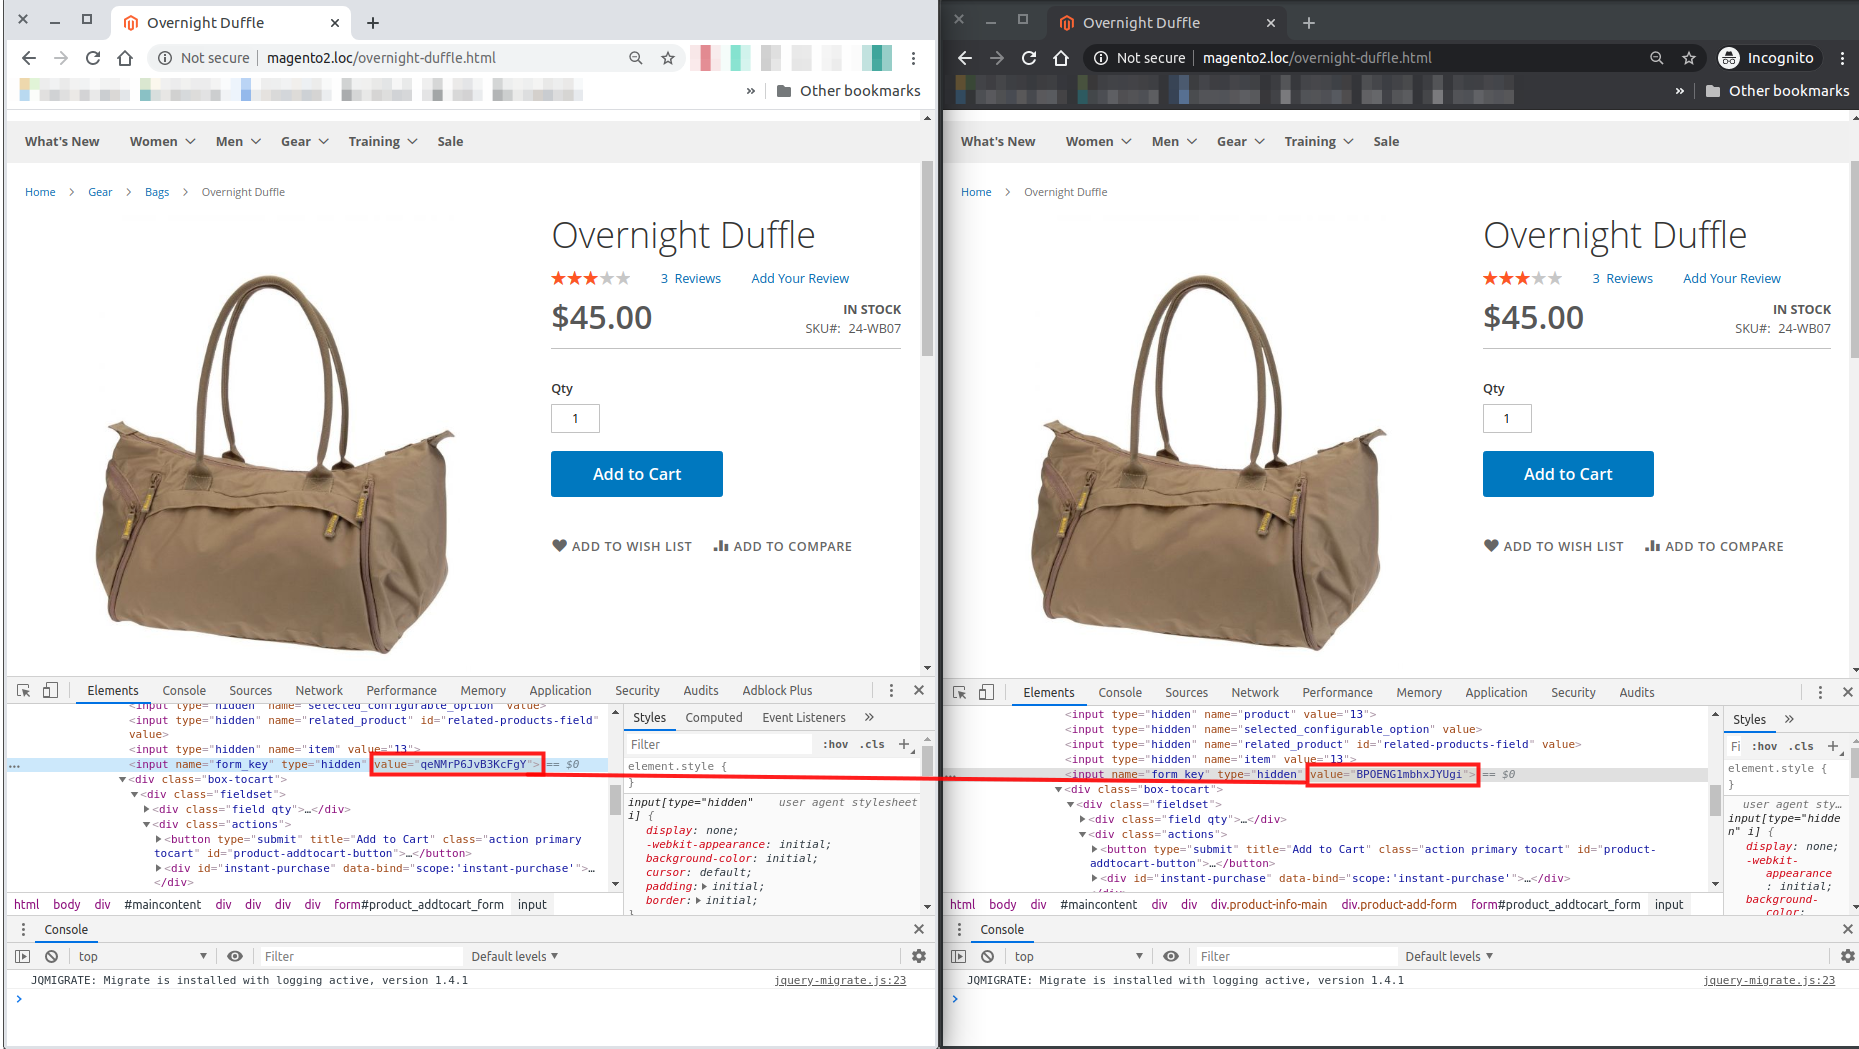Screen dimensions: 1859x1049
Task: Click Bags breadcrumb on left page
Action: tap(157, 192)
